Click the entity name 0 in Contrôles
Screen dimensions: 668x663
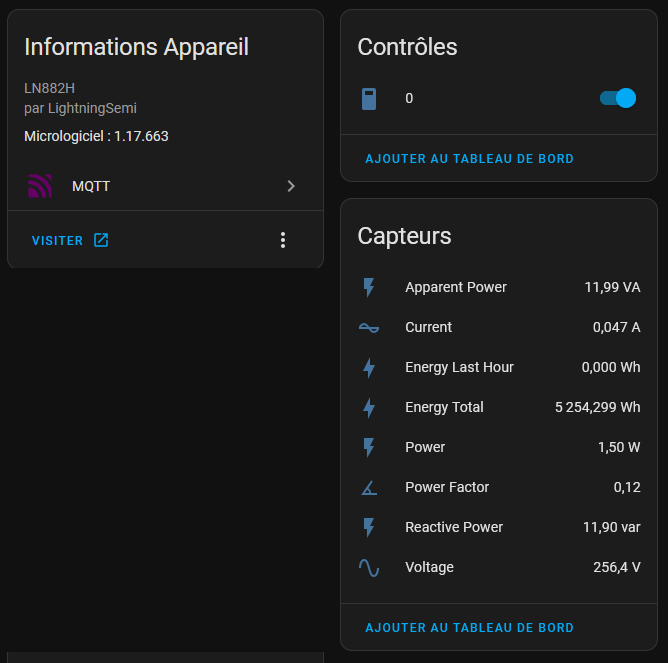[x=409, y=98]
